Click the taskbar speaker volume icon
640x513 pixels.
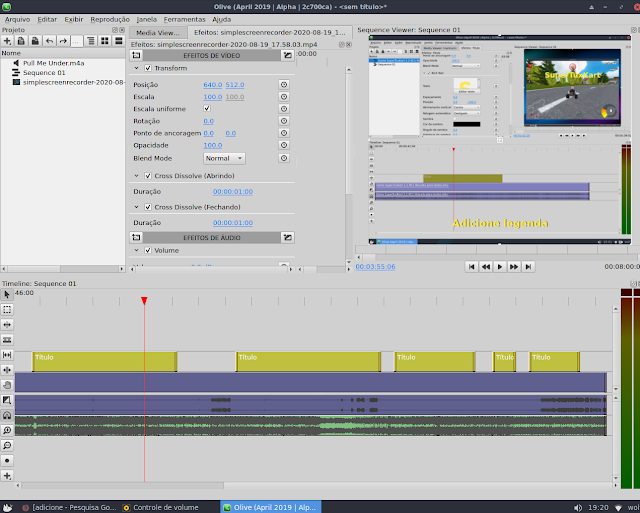point(578,508)
